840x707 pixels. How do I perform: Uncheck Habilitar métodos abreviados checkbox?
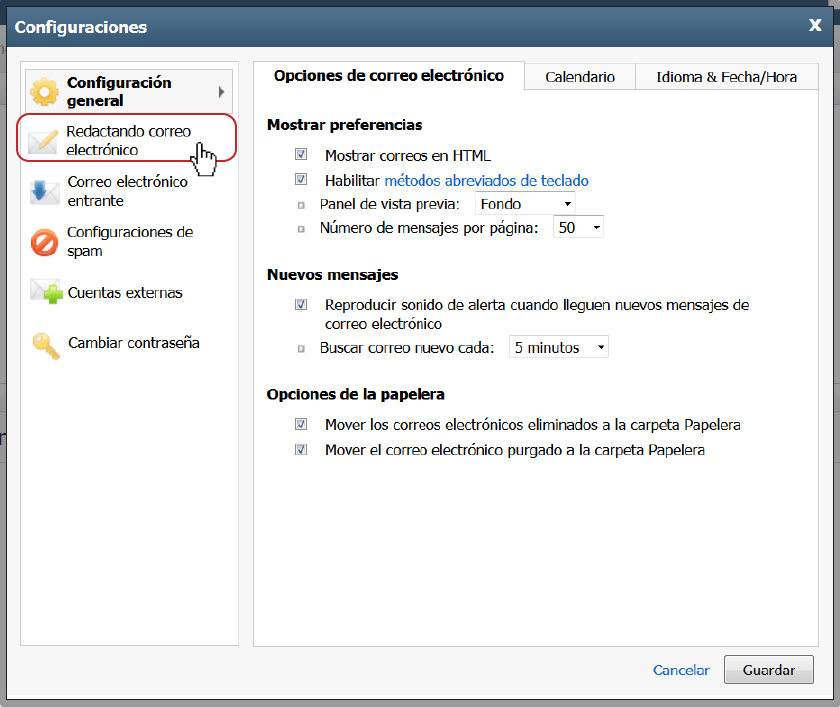[x=301, y=179]
